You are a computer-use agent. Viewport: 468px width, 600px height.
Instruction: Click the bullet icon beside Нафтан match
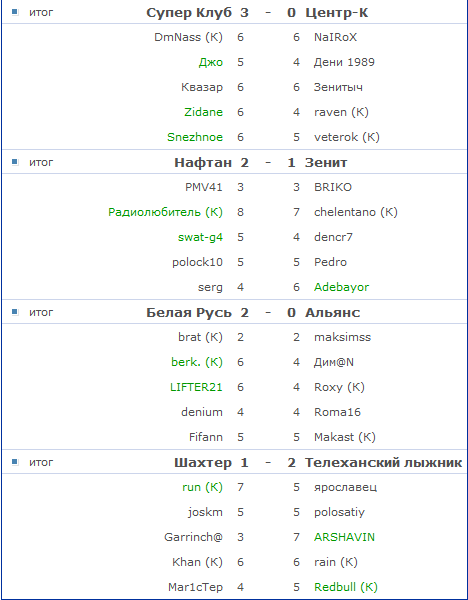click(15, 162)
